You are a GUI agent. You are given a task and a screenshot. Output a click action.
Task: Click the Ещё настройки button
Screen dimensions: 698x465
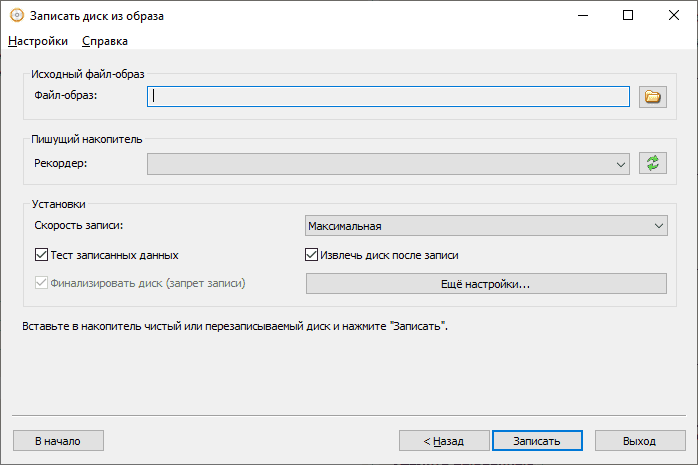(x=485, y=284)
